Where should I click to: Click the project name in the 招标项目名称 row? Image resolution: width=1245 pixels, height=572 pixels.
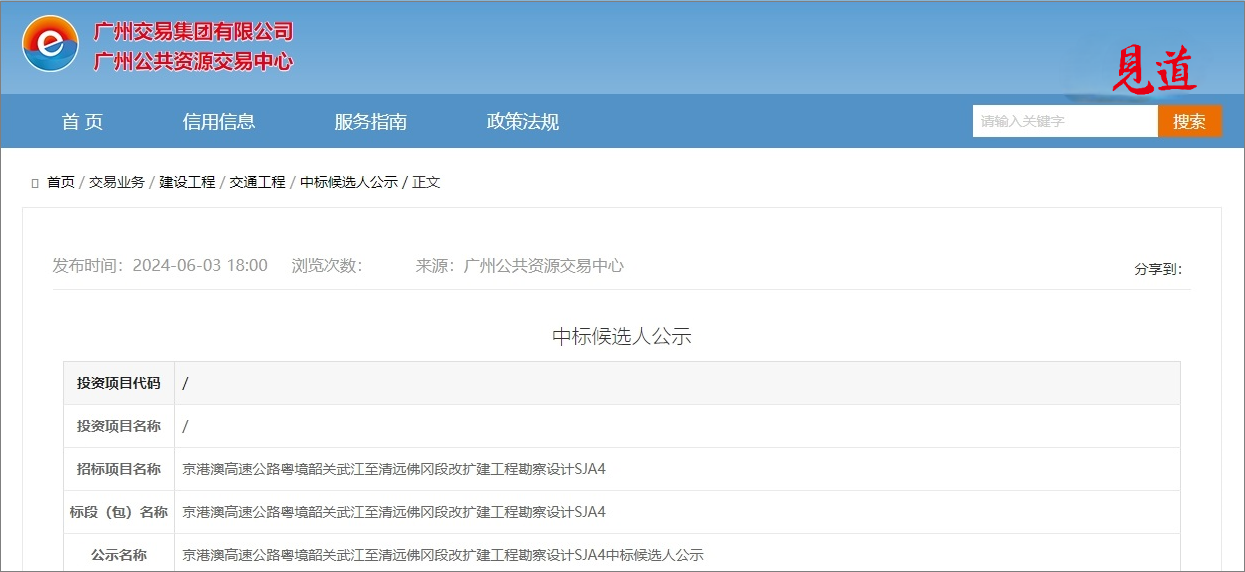(394, 469)
